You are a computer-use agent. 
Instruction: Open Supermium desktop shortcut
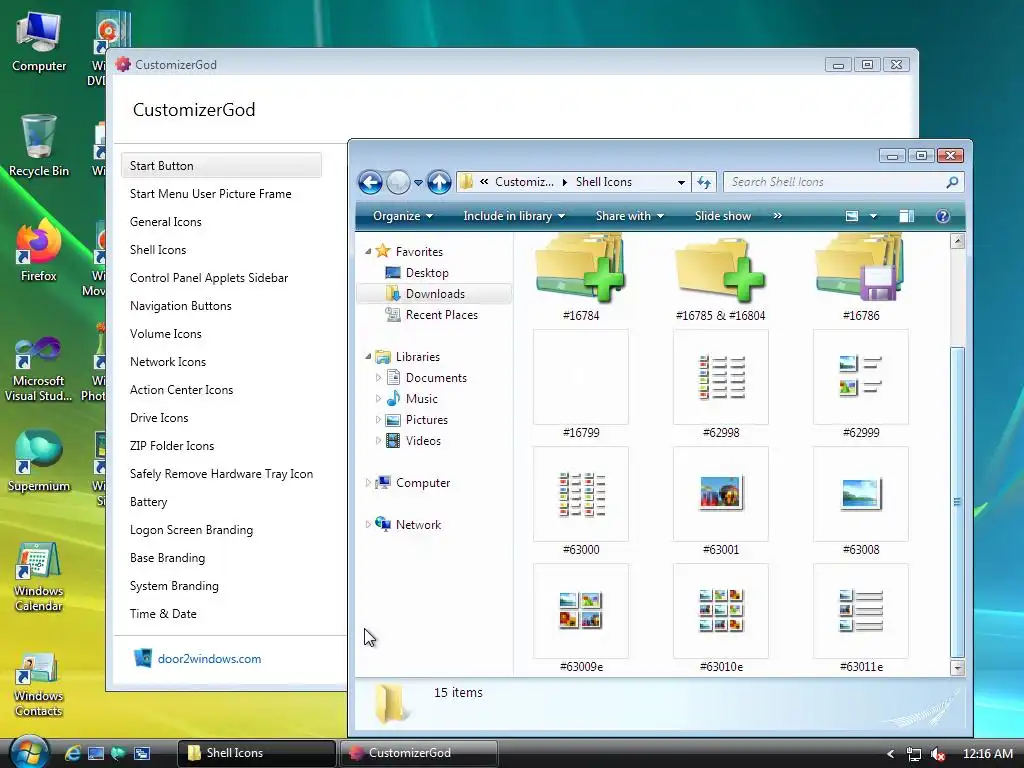[x=39, y=461]
